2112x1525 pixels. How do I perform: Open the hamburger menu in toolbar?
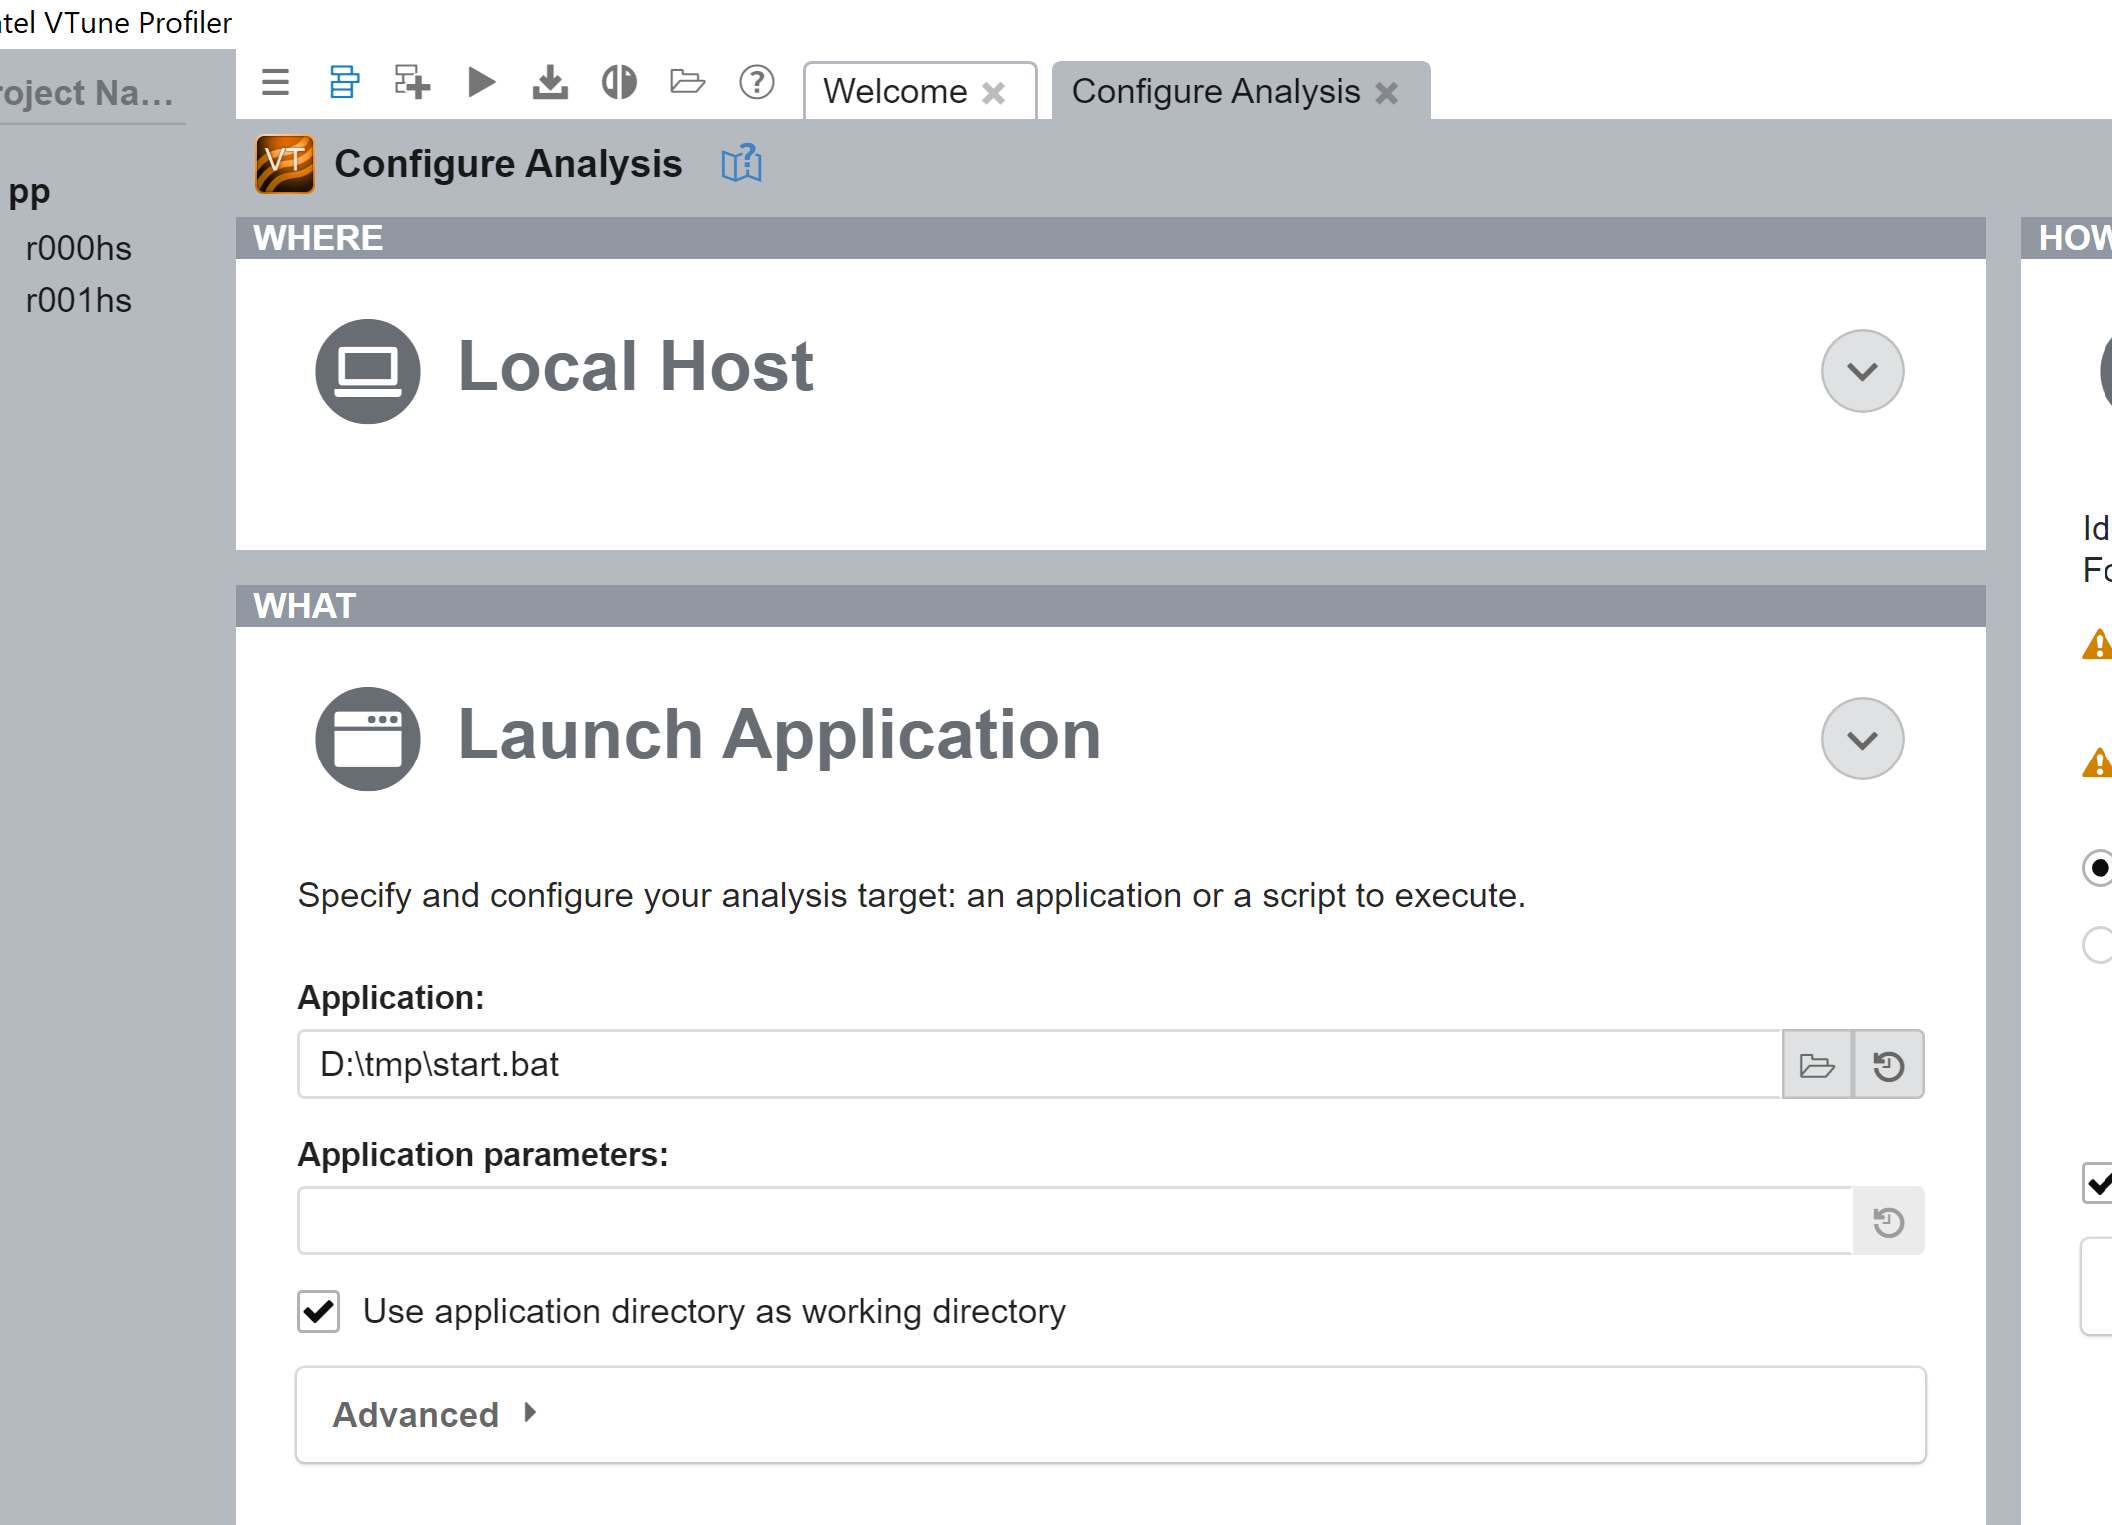[275, 82]
